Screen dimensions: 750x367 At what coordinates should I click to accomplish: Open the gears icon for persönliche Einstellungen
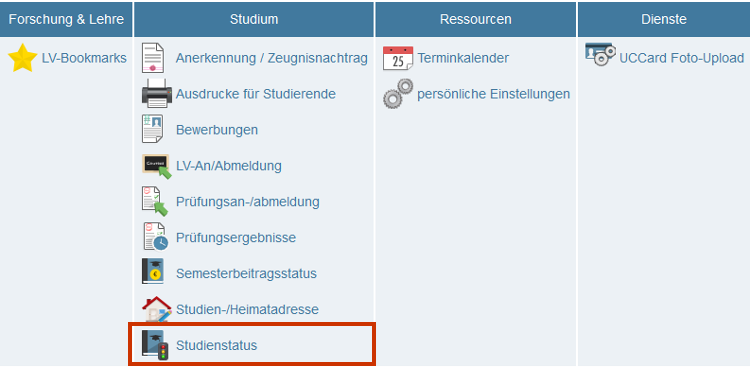pos(398,94)
